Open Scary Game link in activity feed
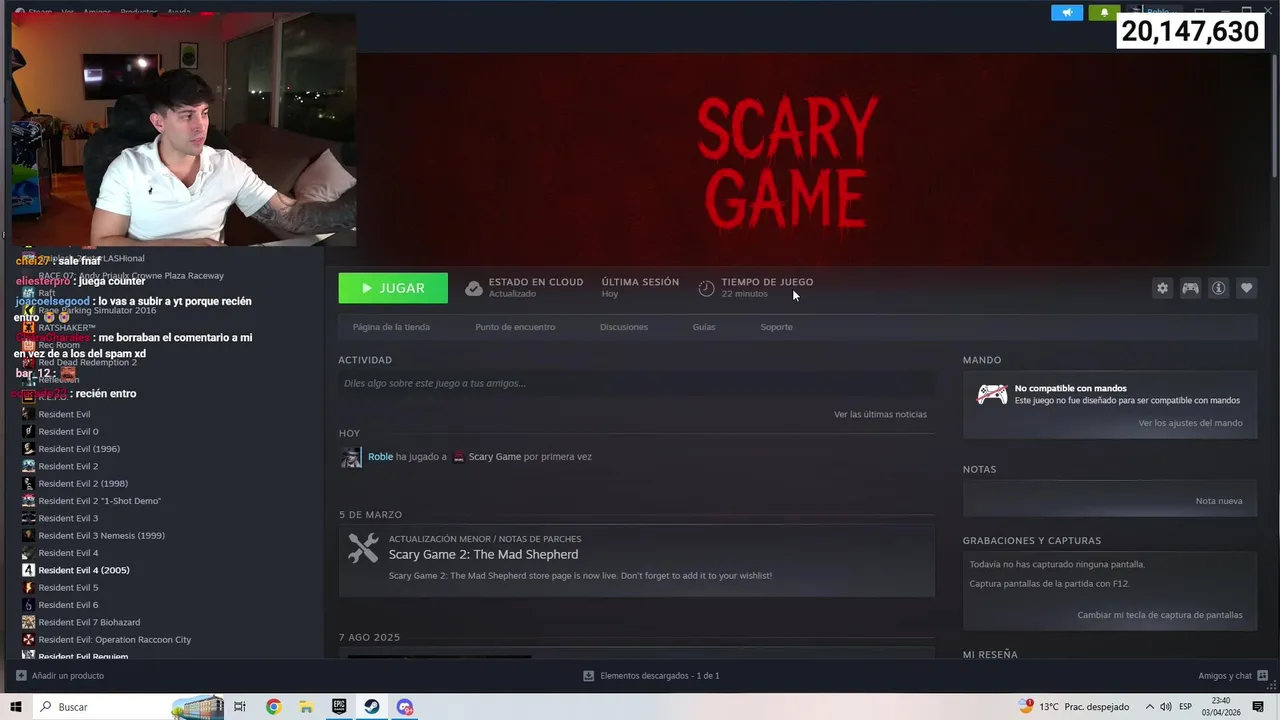 click(x=494, y=457)
